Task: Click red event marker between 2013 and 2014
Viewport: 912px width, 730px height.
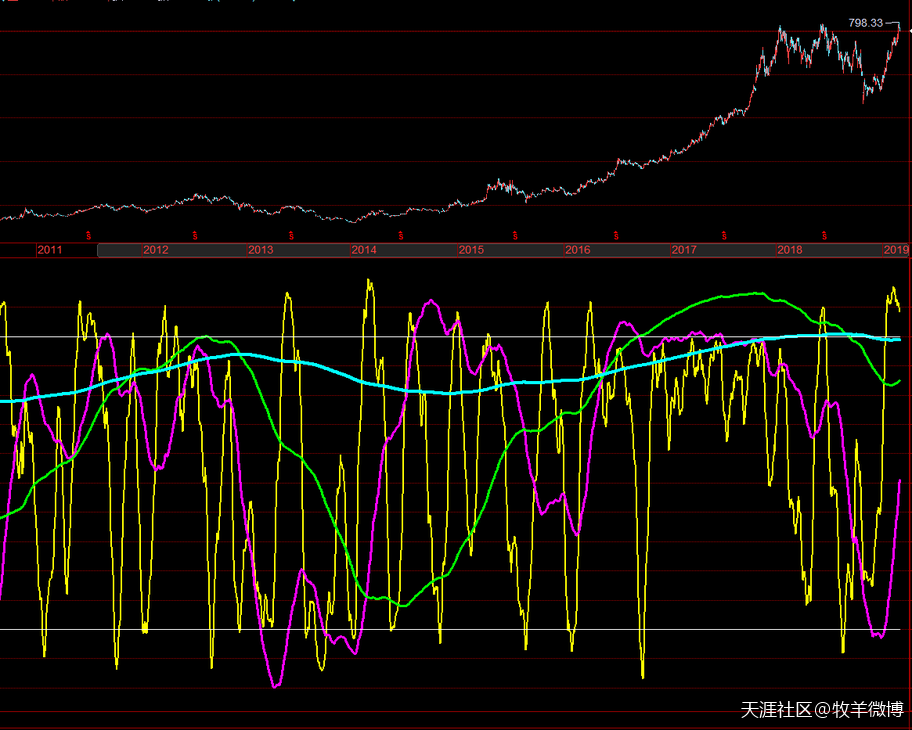Action: tap(292, 236)
